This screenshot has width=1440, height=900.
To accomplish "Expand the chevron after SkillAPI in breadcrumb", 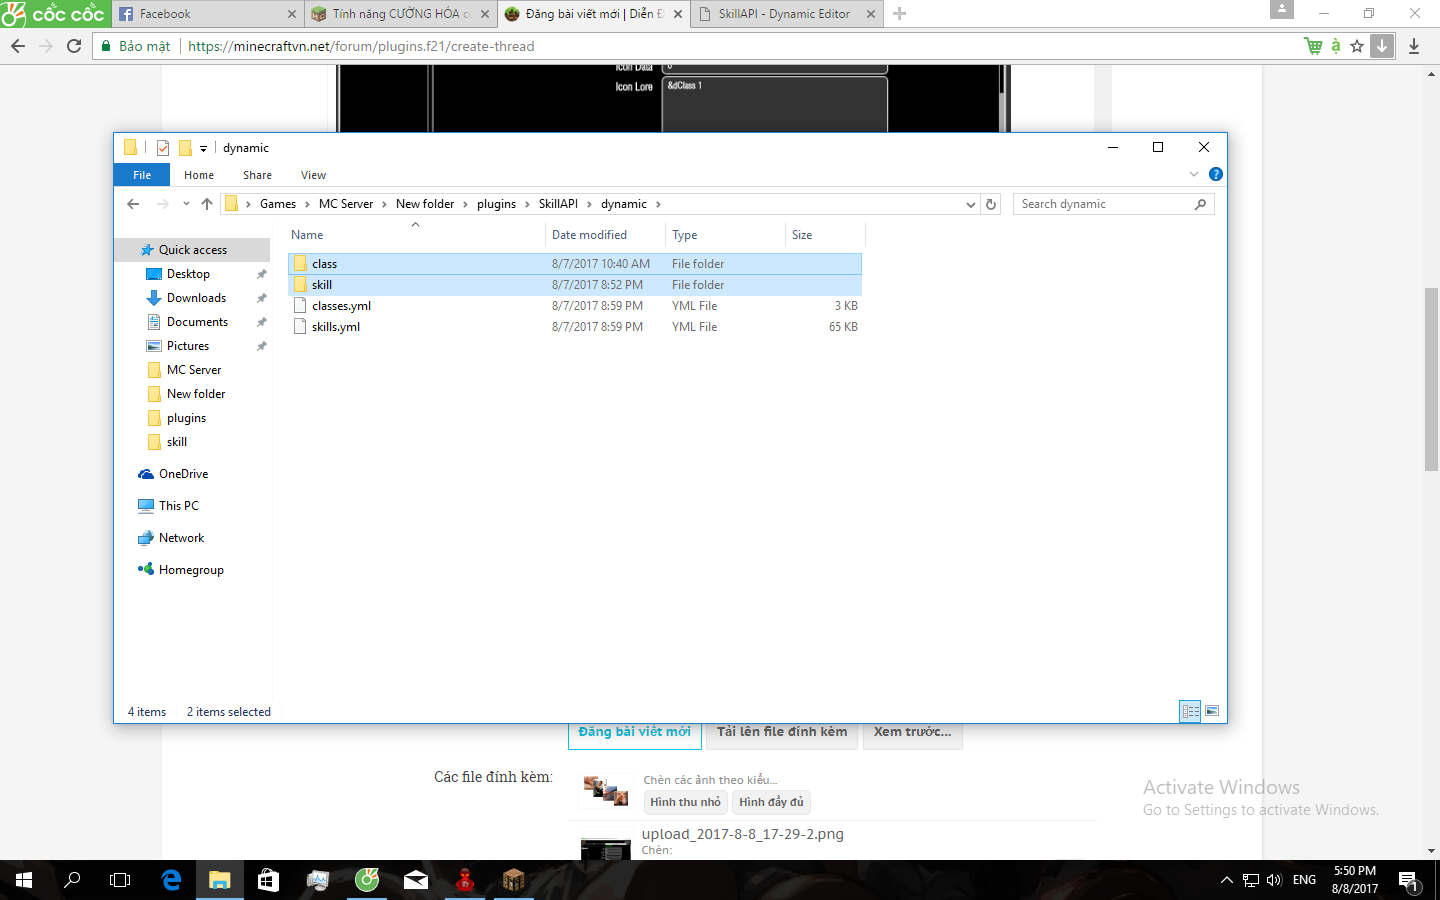I will click(x=589, y=204).
